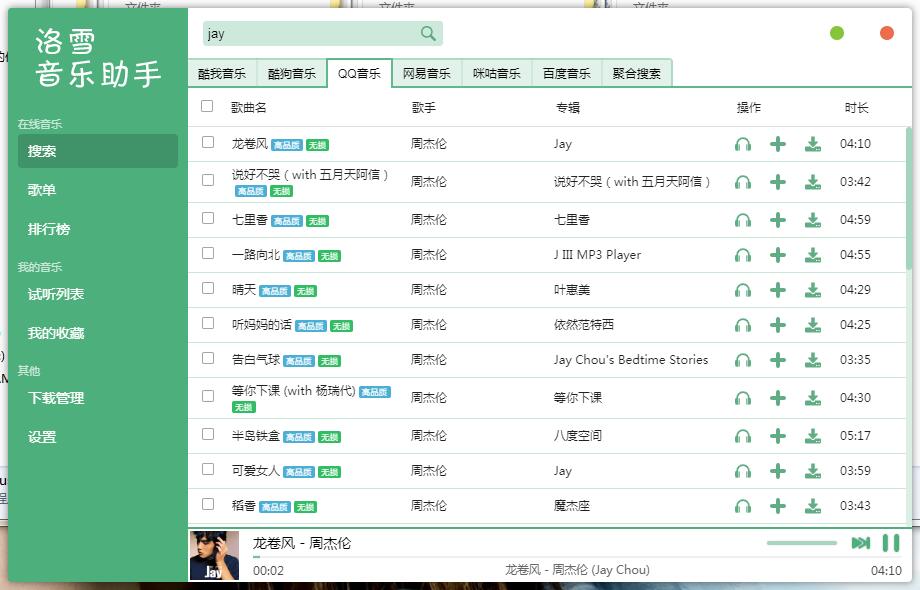Download 告白气球 song

pyautogui.click(x=813, y=360)
